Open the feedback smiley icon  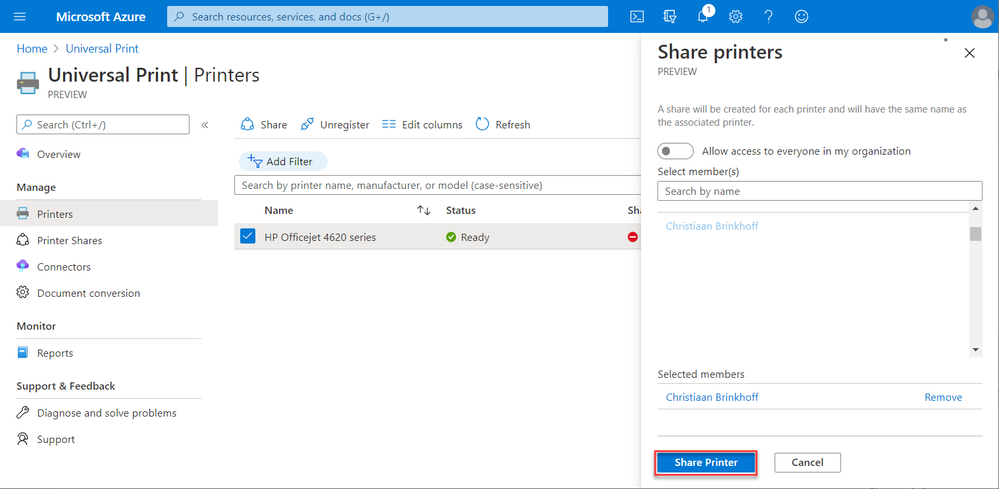(801, 17)
